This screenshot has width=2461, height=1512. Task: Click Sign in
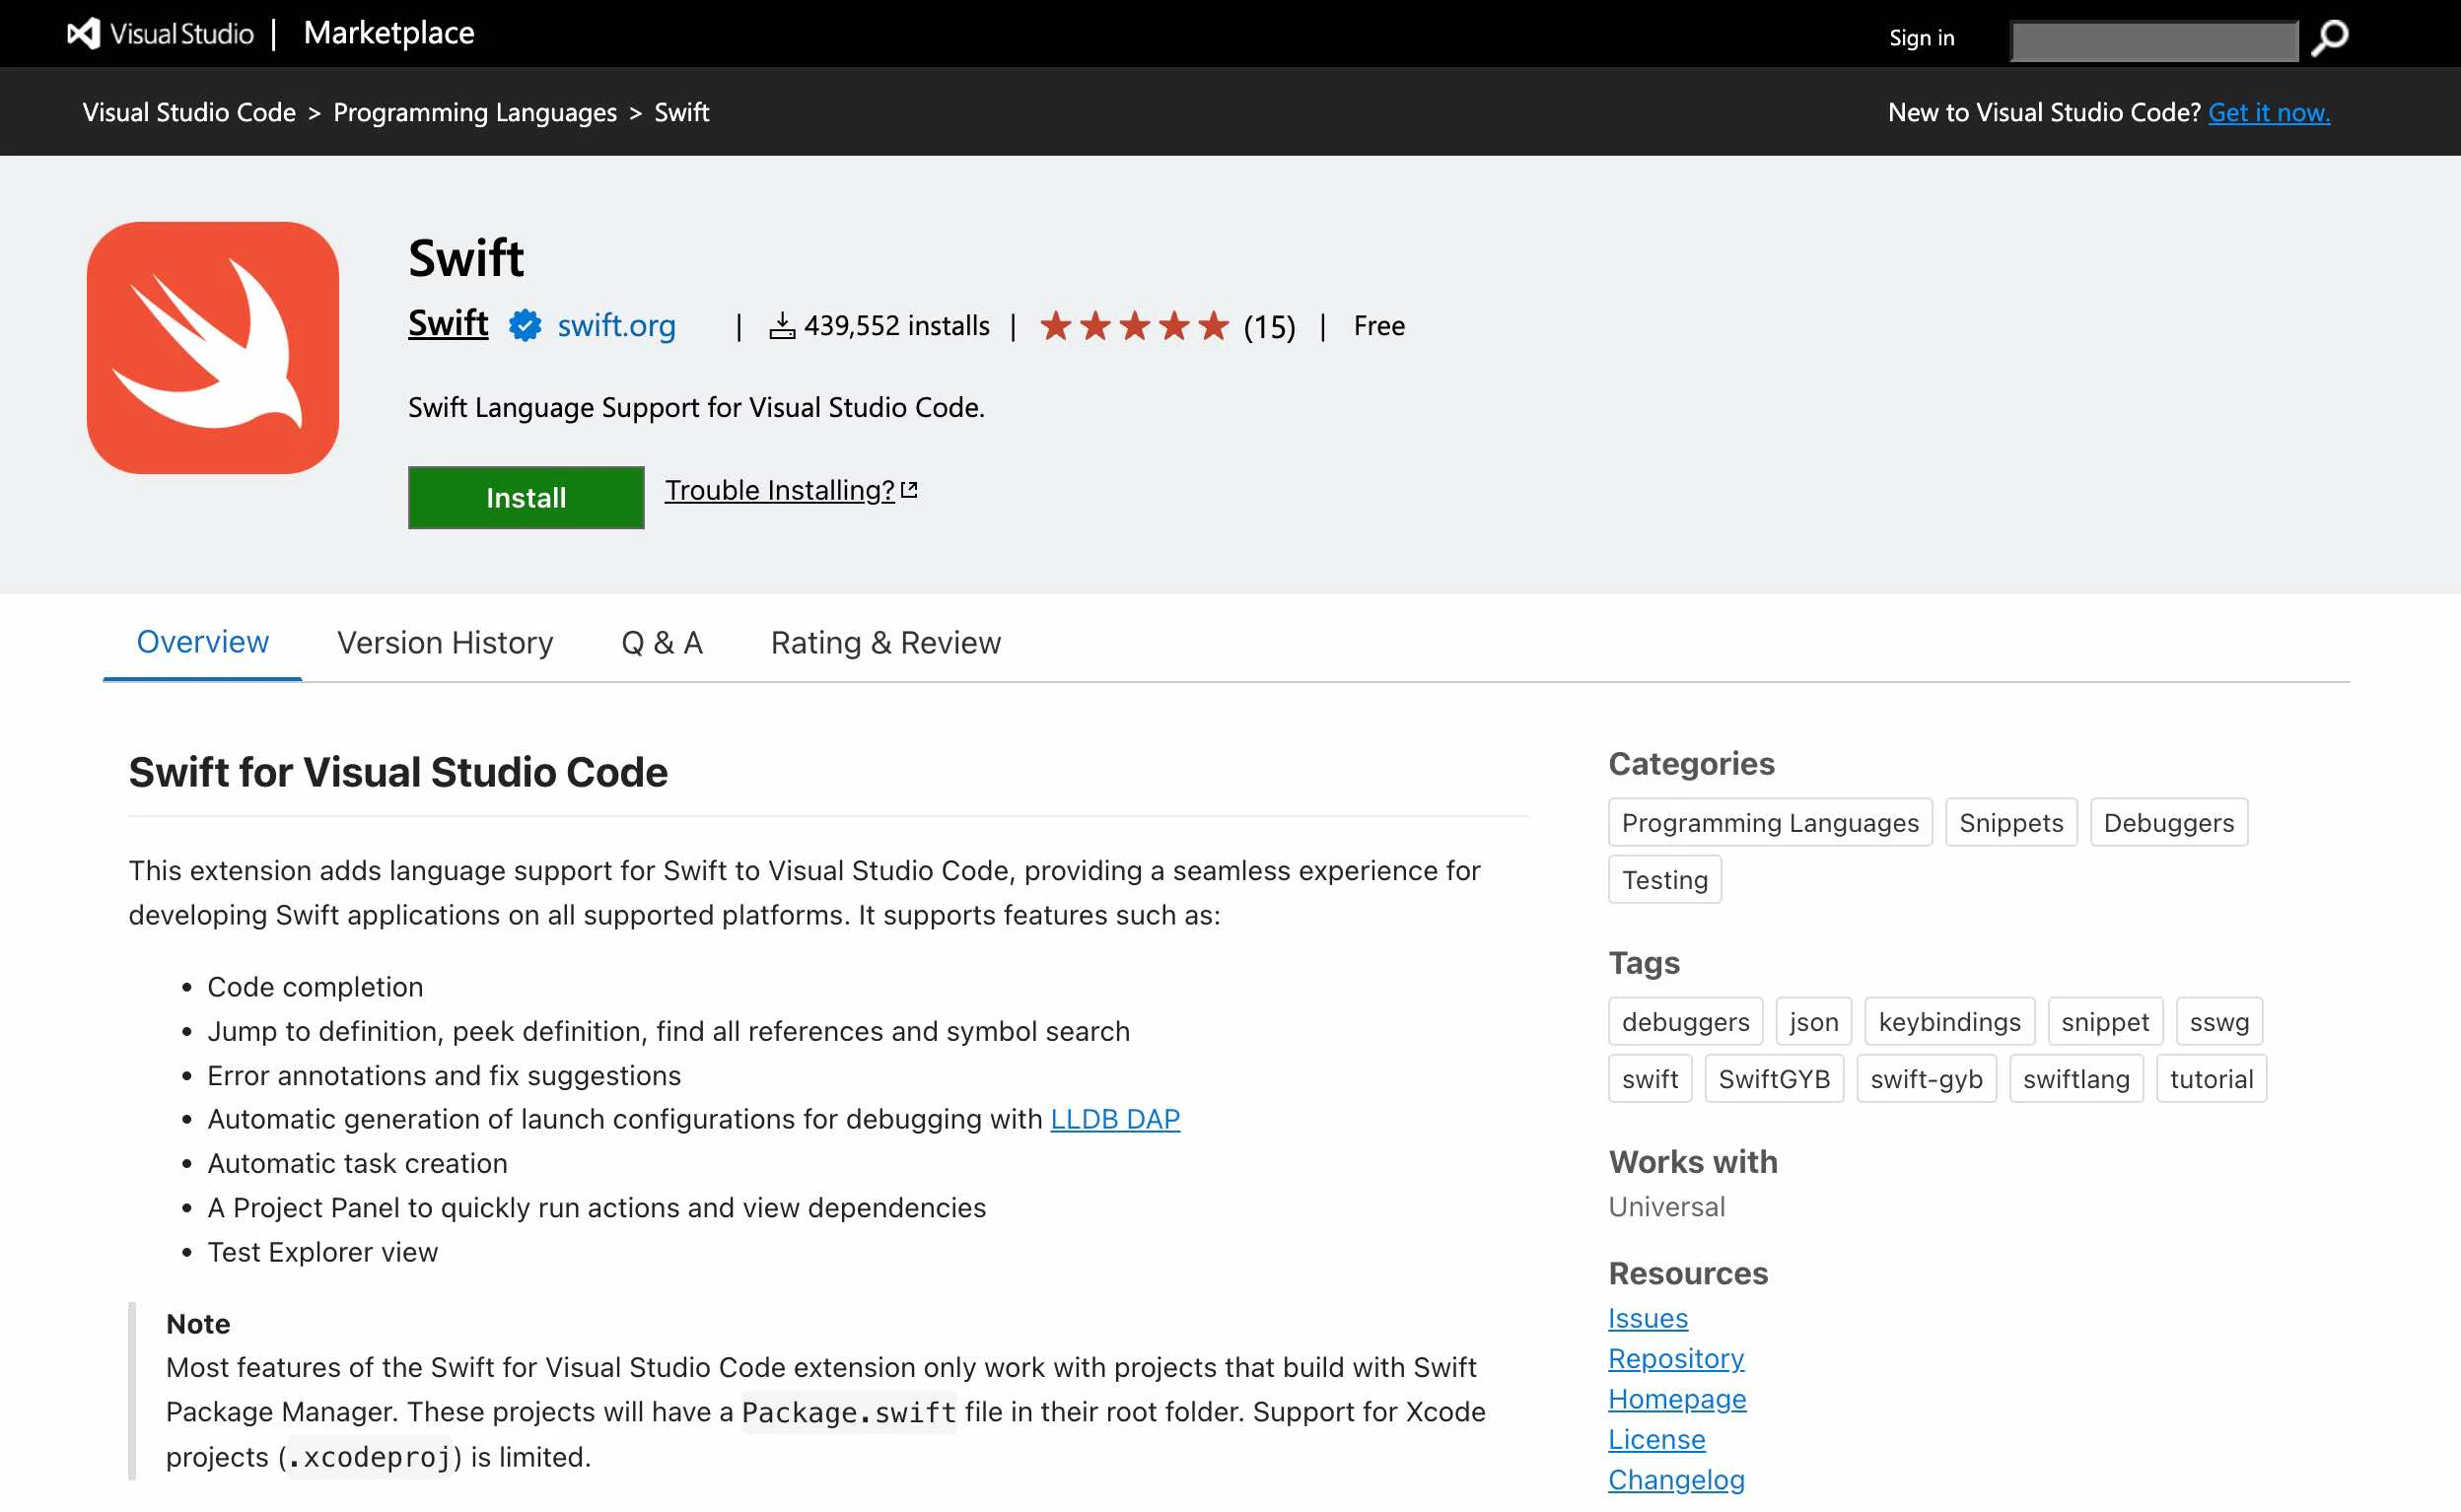tap(1921, 38)
